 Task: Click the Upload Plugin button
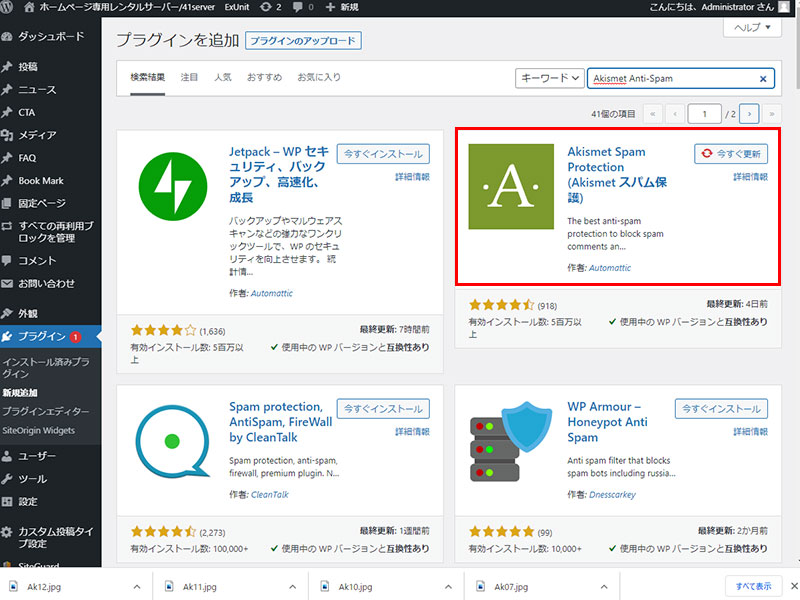(302, 41)
